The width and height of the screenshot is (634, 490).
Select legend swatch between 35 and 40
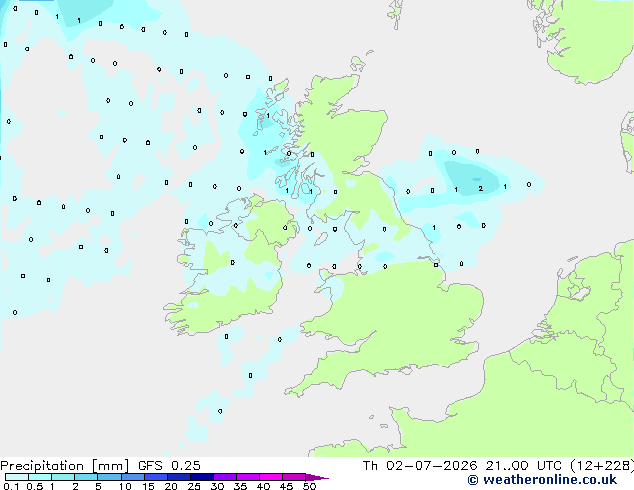[247, 477]
